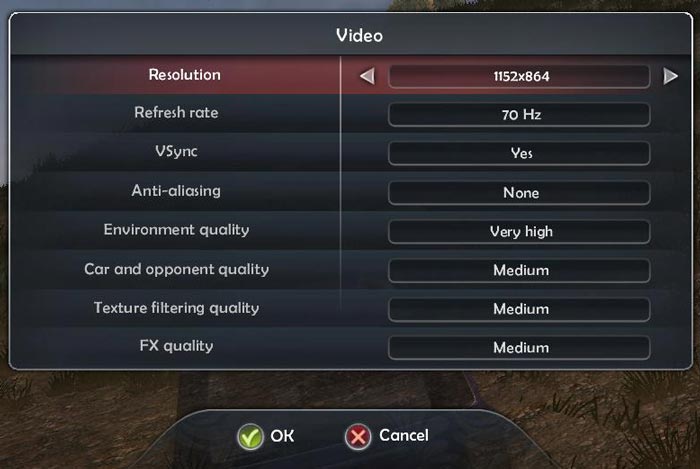
Task: Click the left arrow next to Resolution
Action: click(x=367, y=76)
